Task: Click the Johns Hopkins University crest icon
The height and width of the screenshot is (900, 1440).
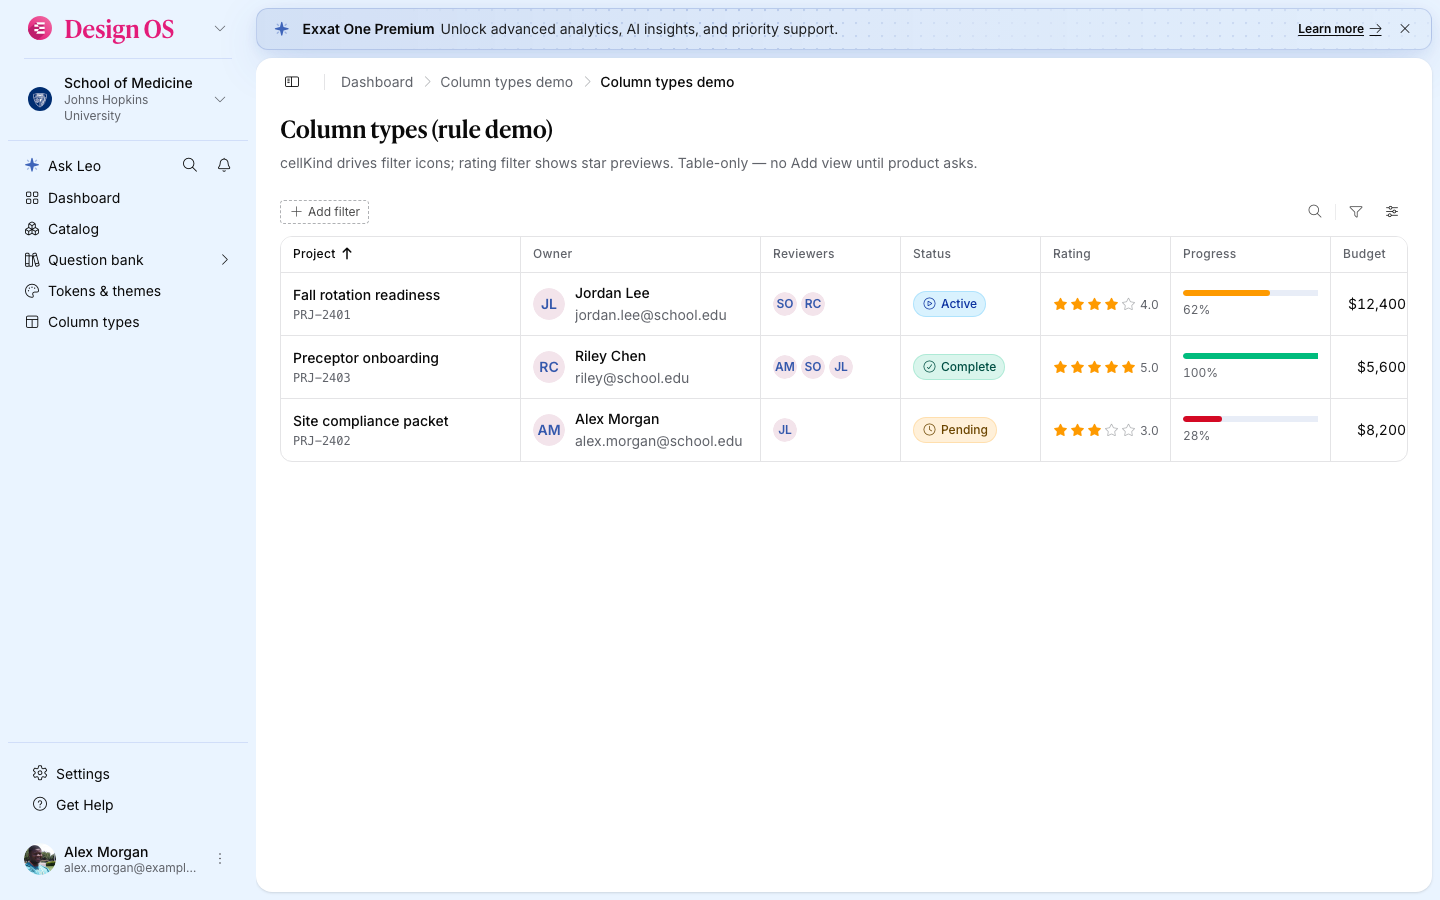Action: (x=40, y=99)
